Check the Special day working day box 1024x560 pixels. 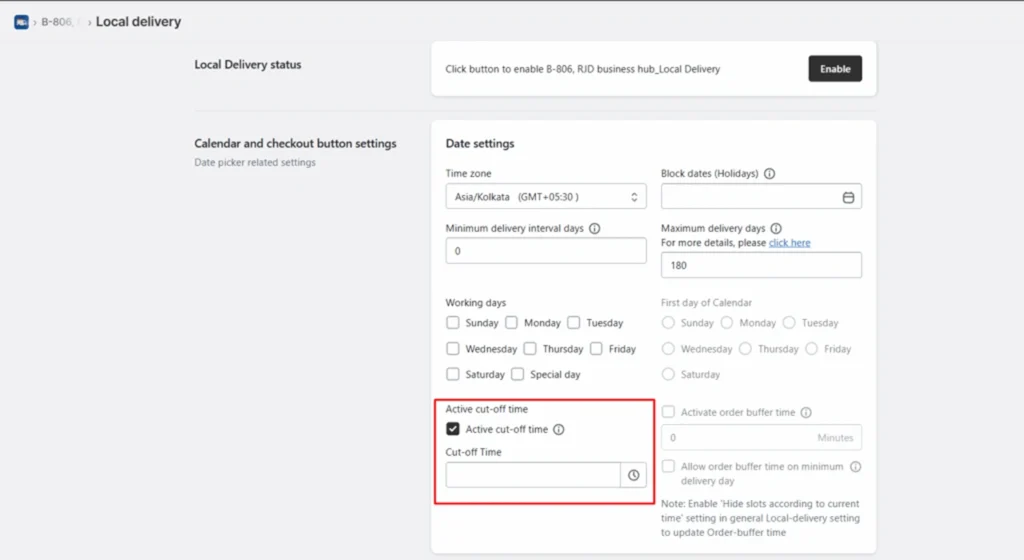tap(518, 374)
